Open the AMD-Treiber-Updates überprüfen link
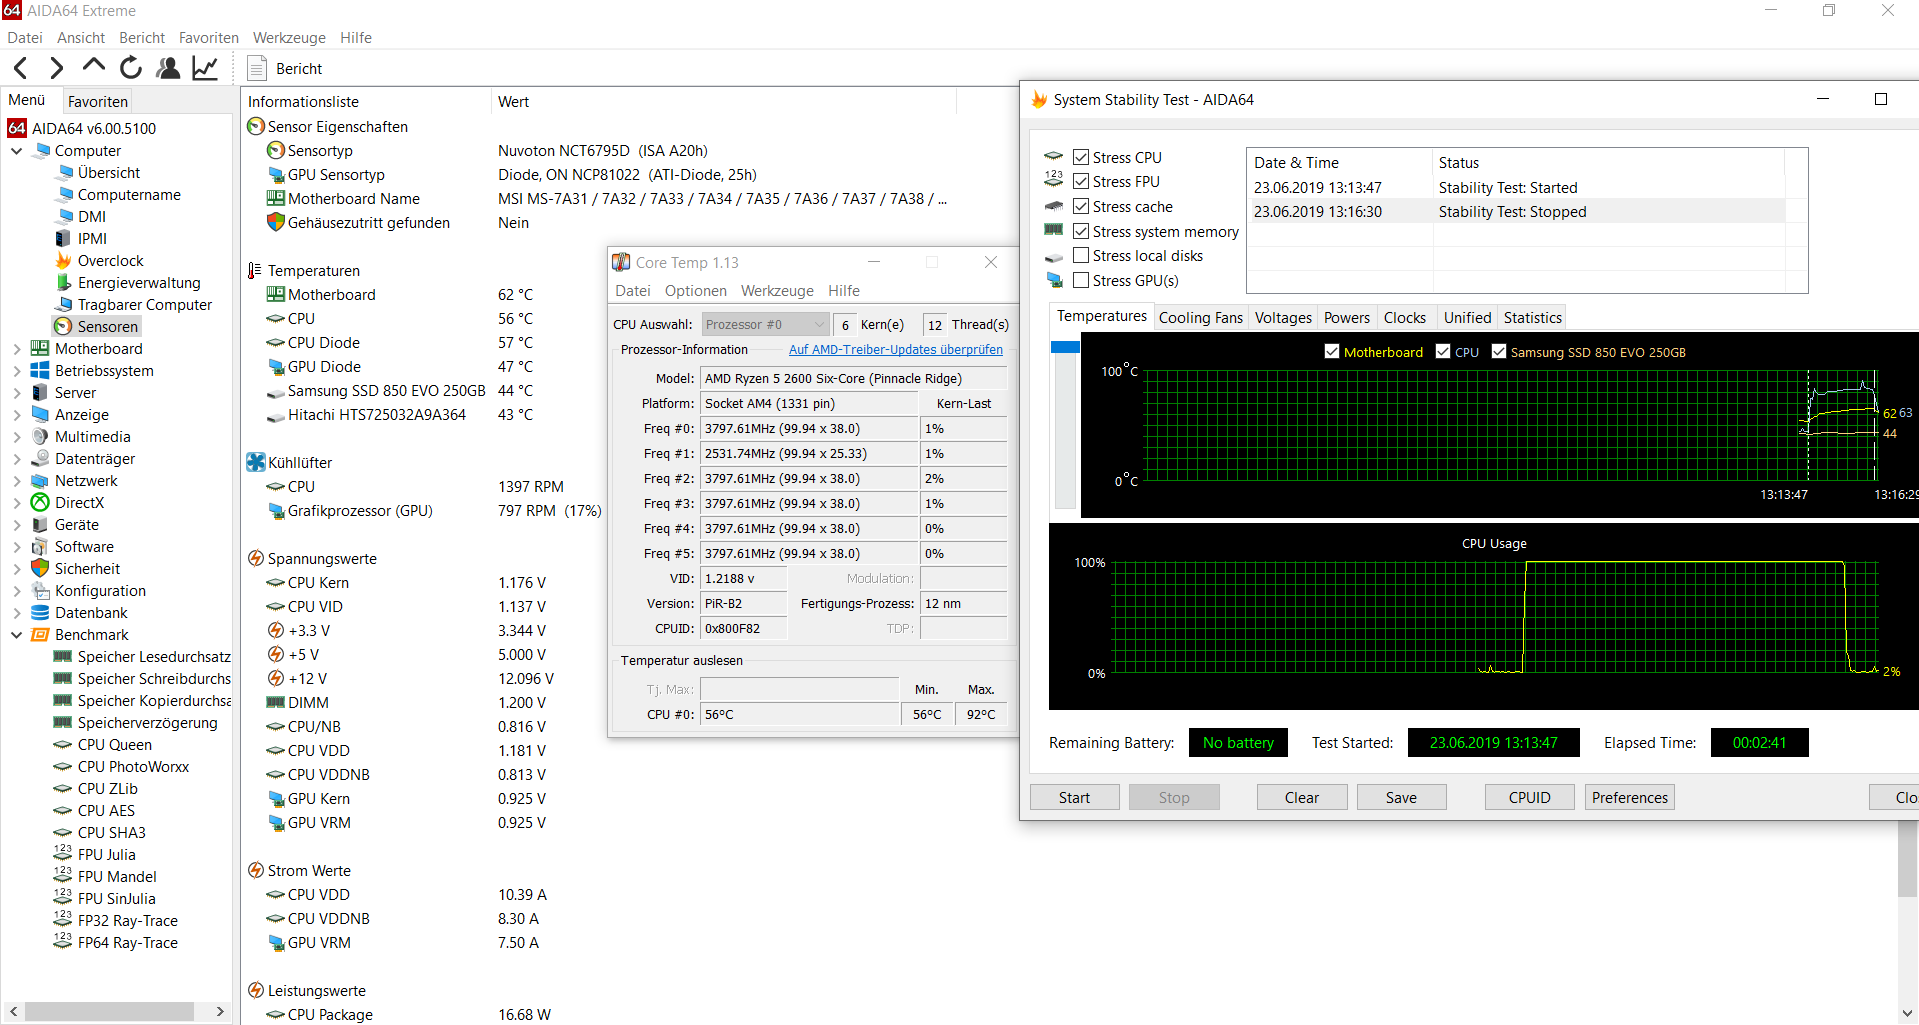The image size is (1919, 1025). pos(896,349)
